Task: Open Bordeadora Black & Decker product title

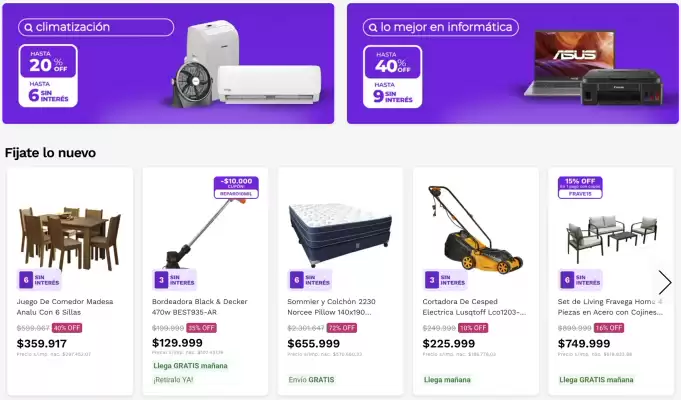Action: point(200,307)
